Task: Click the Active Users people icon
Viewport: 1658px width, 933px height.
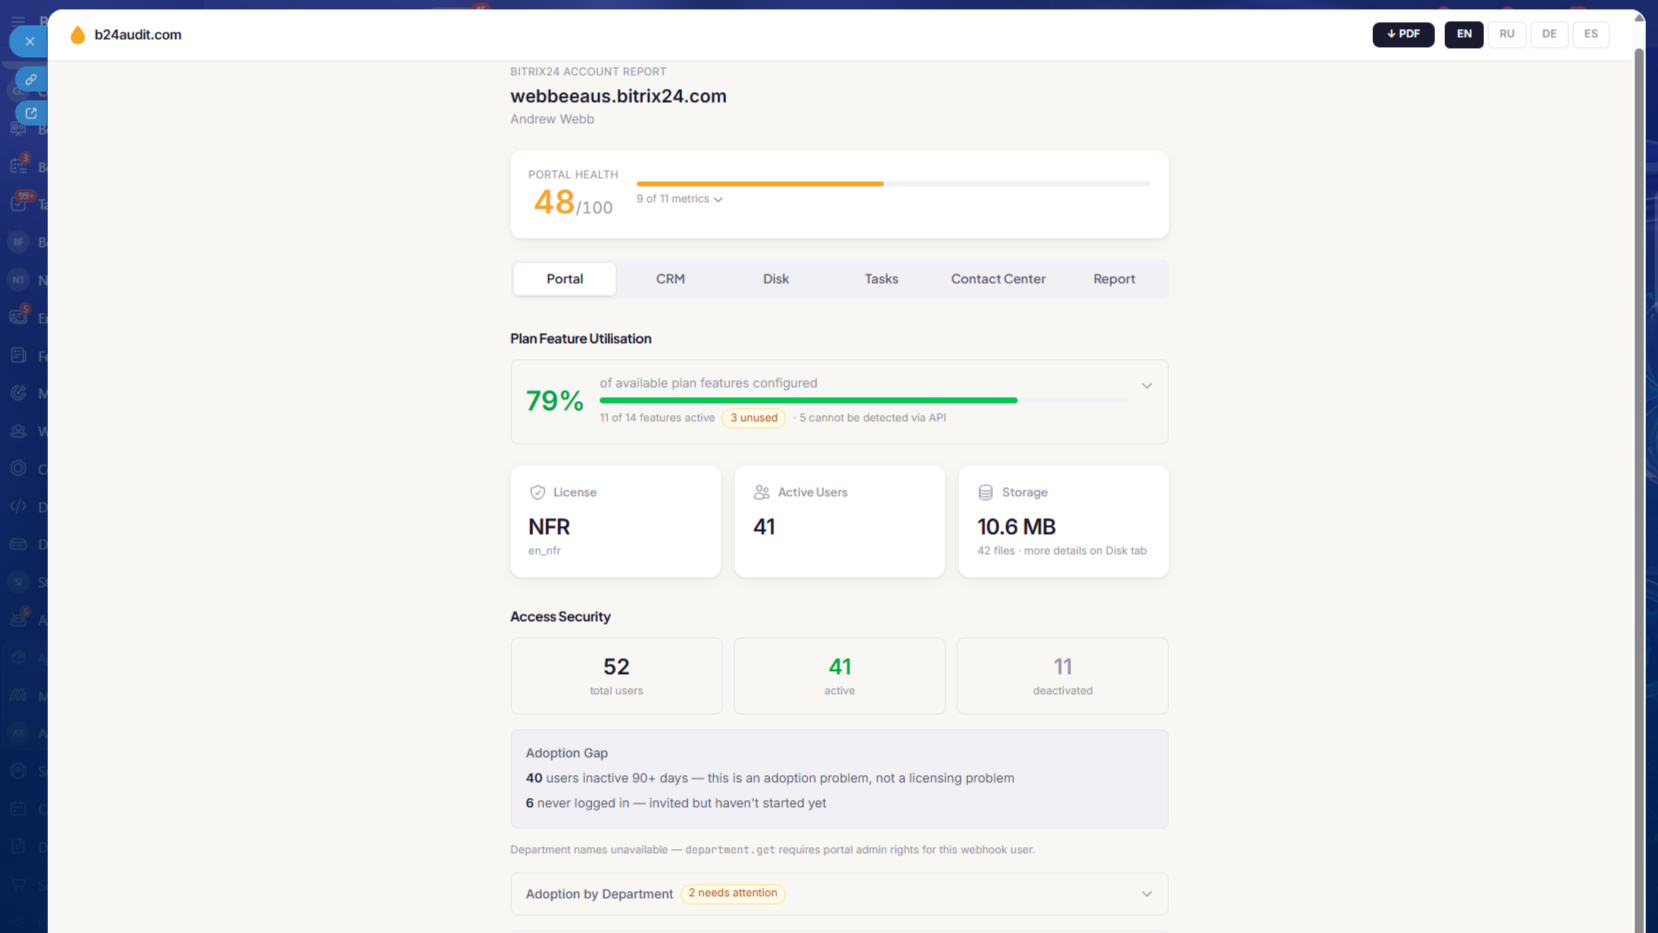Action: coord(761,492)
